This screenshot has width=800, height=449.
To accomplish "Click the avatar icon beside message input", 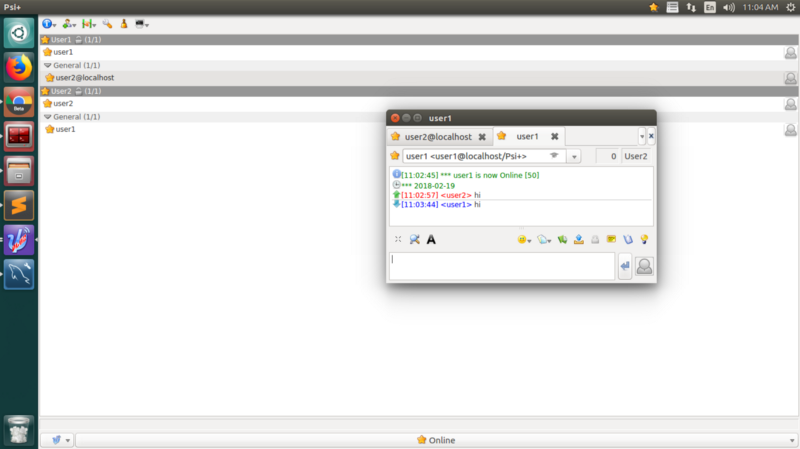I will (644, 266).
